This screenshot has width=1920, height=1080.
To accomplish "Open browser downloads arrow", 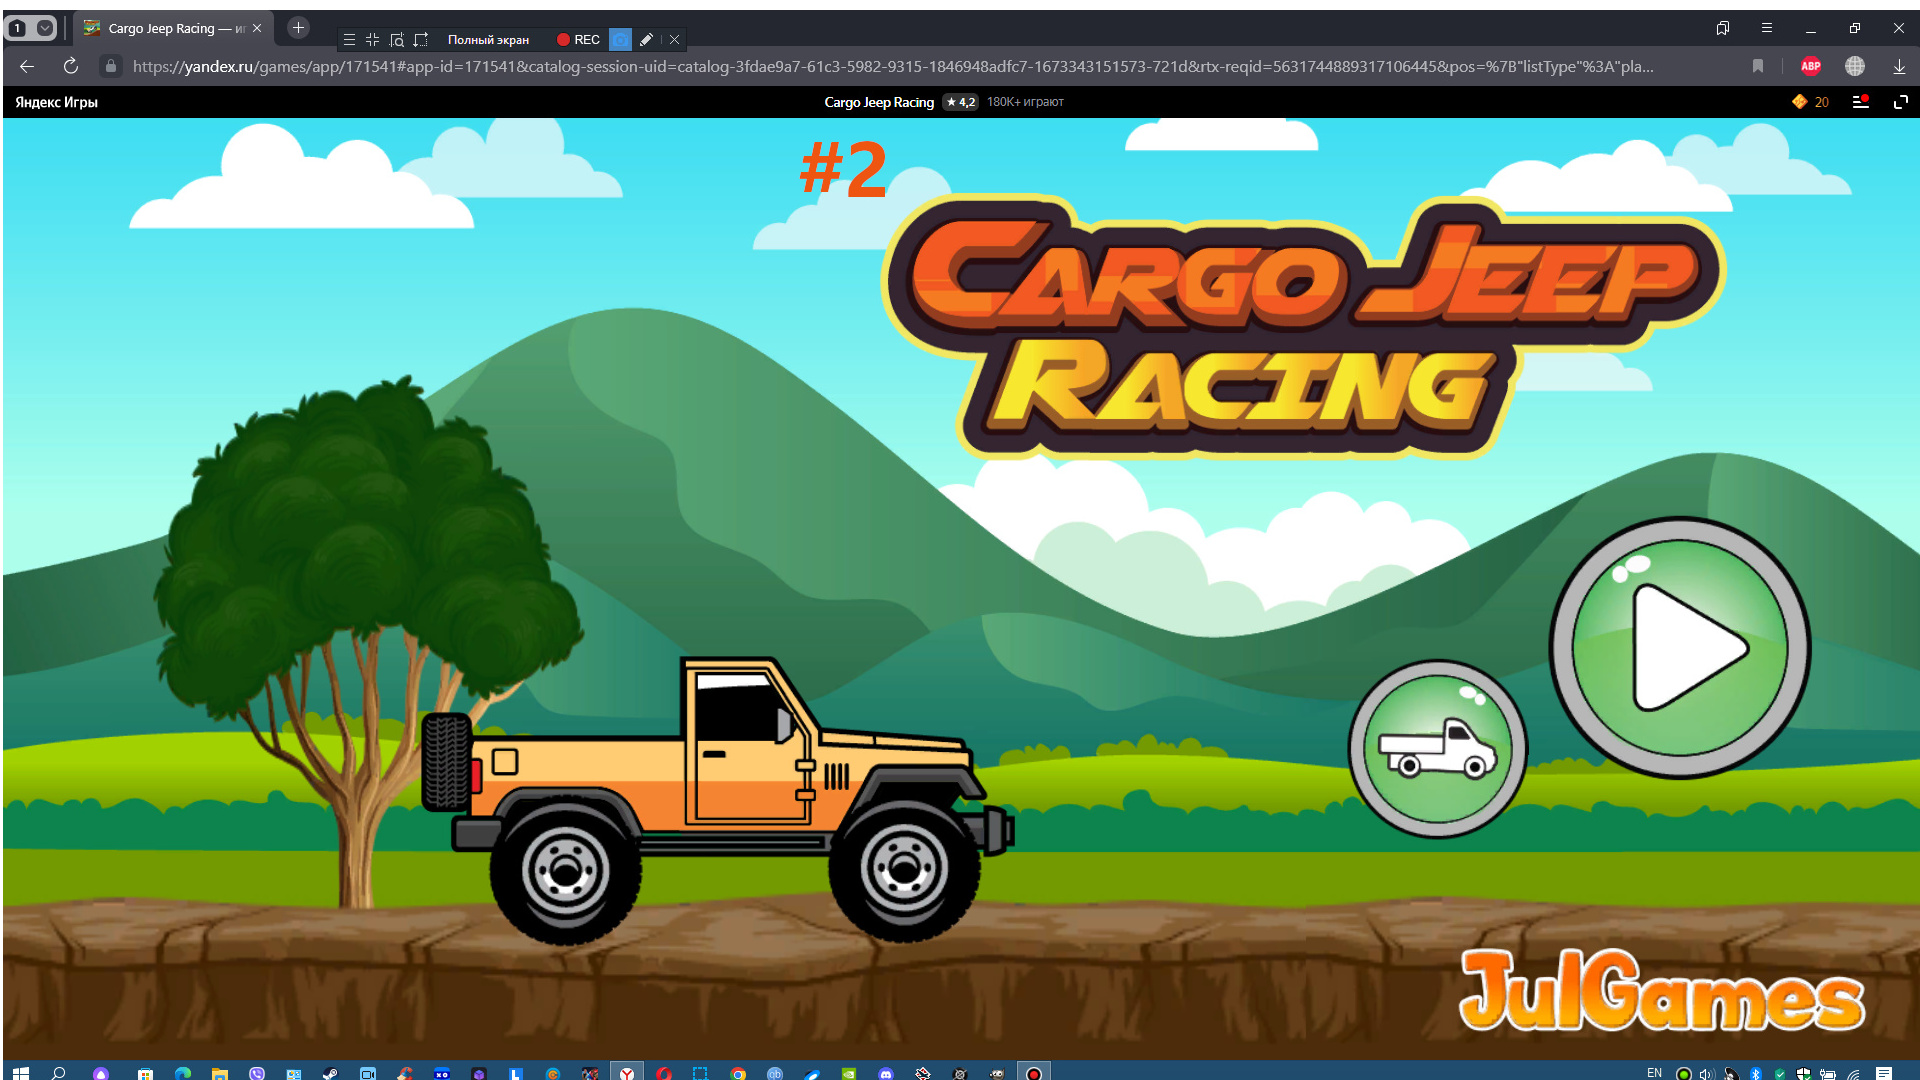I will click(1898, 66).
